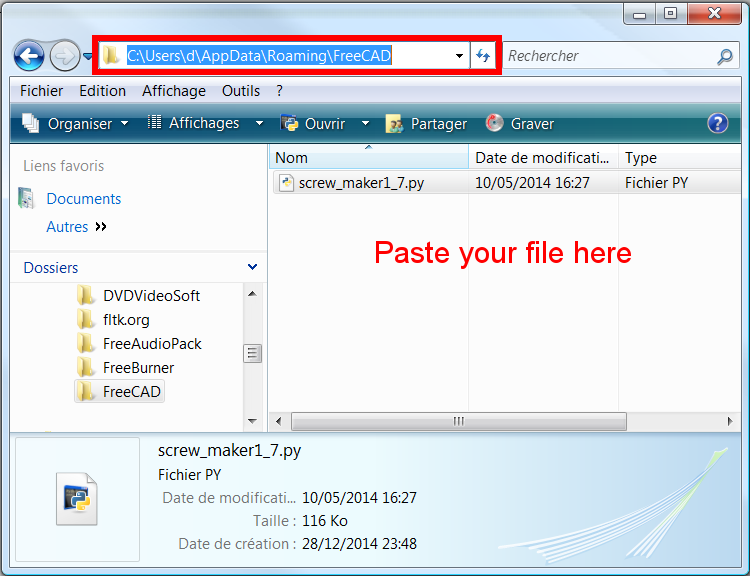Click the folder icon in the address bar
Viewport: 750px width, 576px height.
tap(111, 55)
